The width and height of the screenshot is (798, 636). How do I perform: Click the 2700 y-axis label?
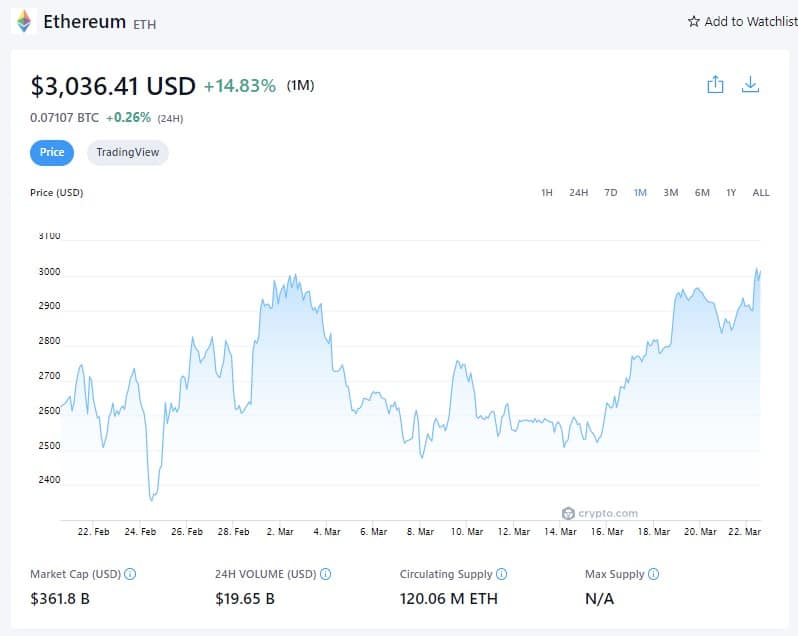point(49,376)
